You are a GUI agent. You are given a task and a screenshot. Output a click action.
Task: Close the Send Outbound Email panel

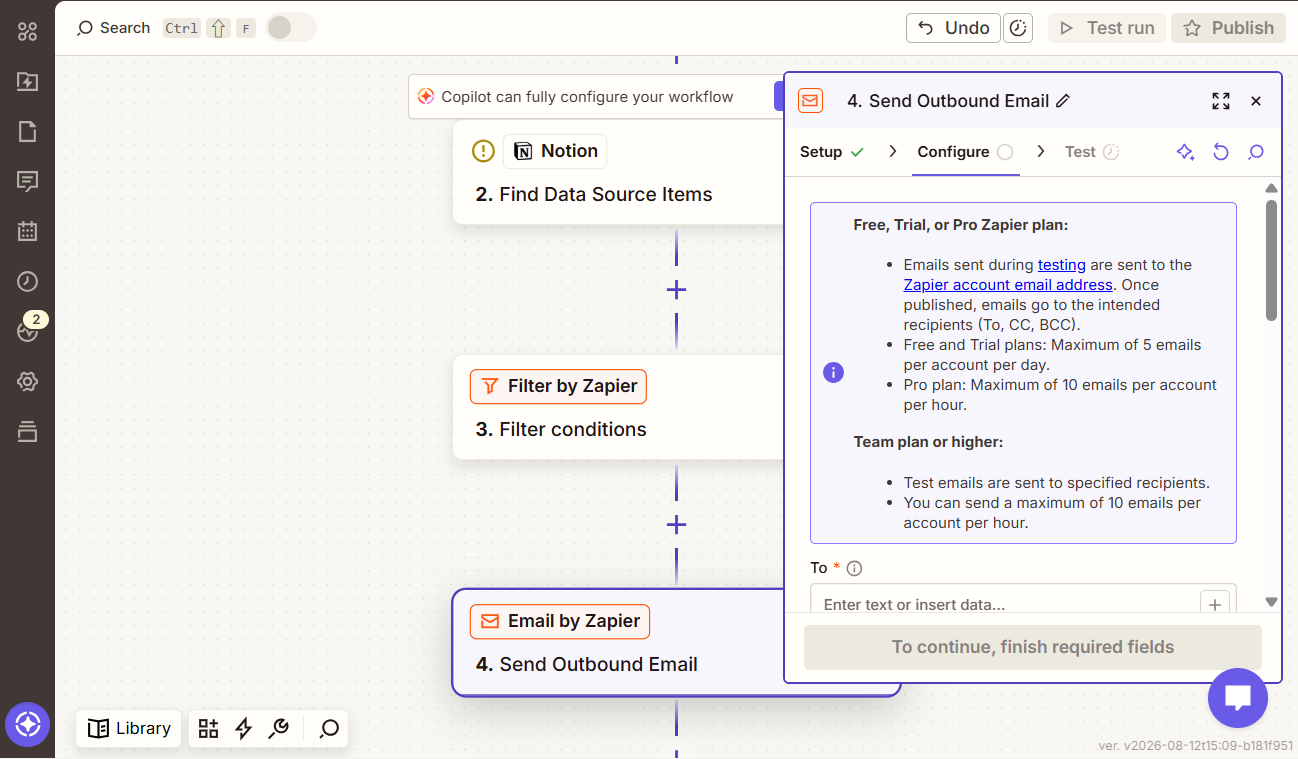coord(1256,101)
